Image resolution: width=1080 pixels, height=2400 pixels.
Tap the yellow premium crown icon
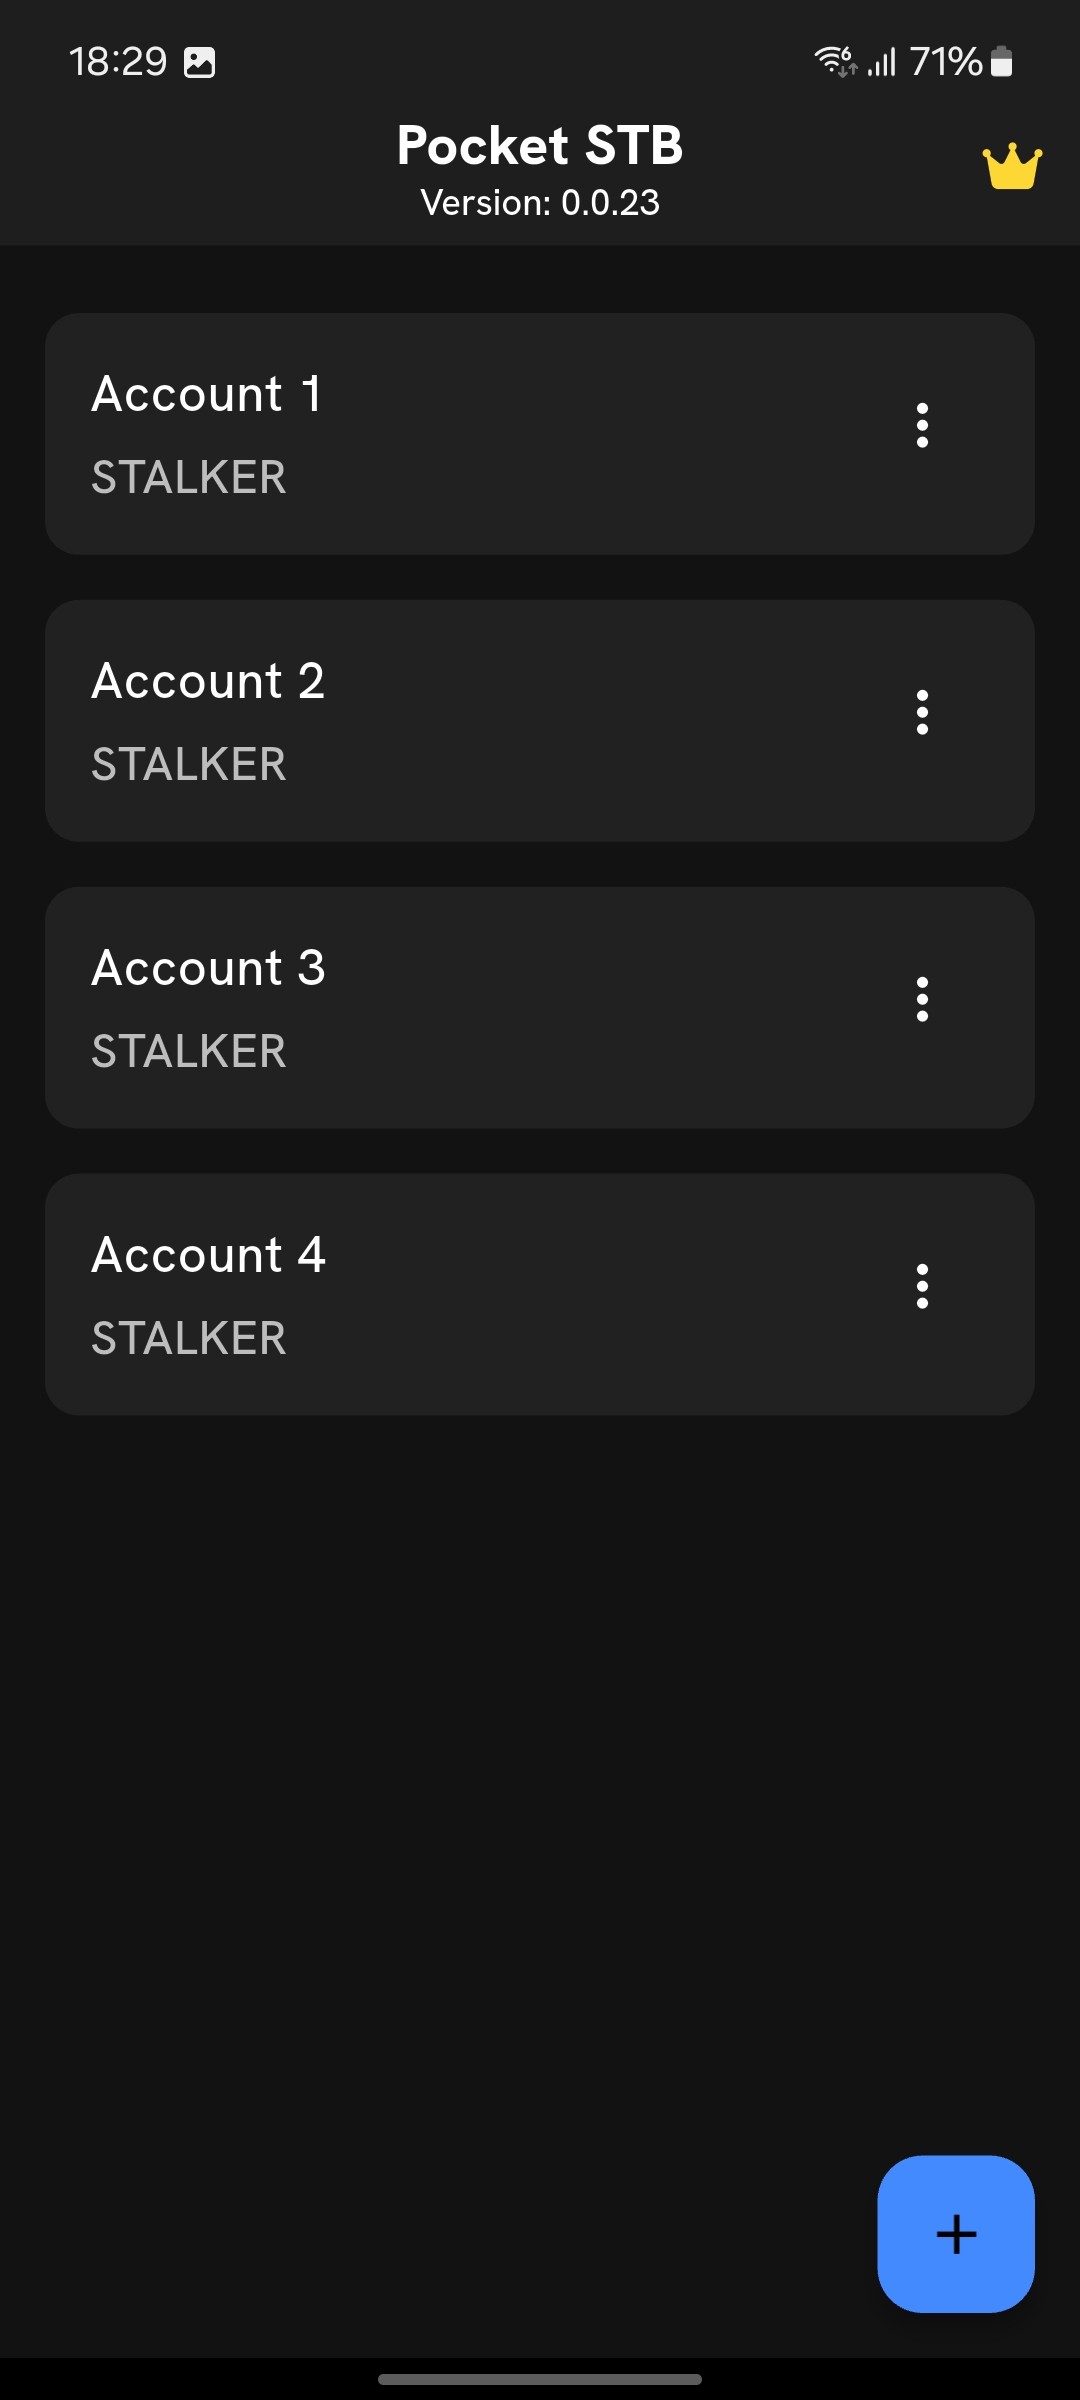point(1012,166)
